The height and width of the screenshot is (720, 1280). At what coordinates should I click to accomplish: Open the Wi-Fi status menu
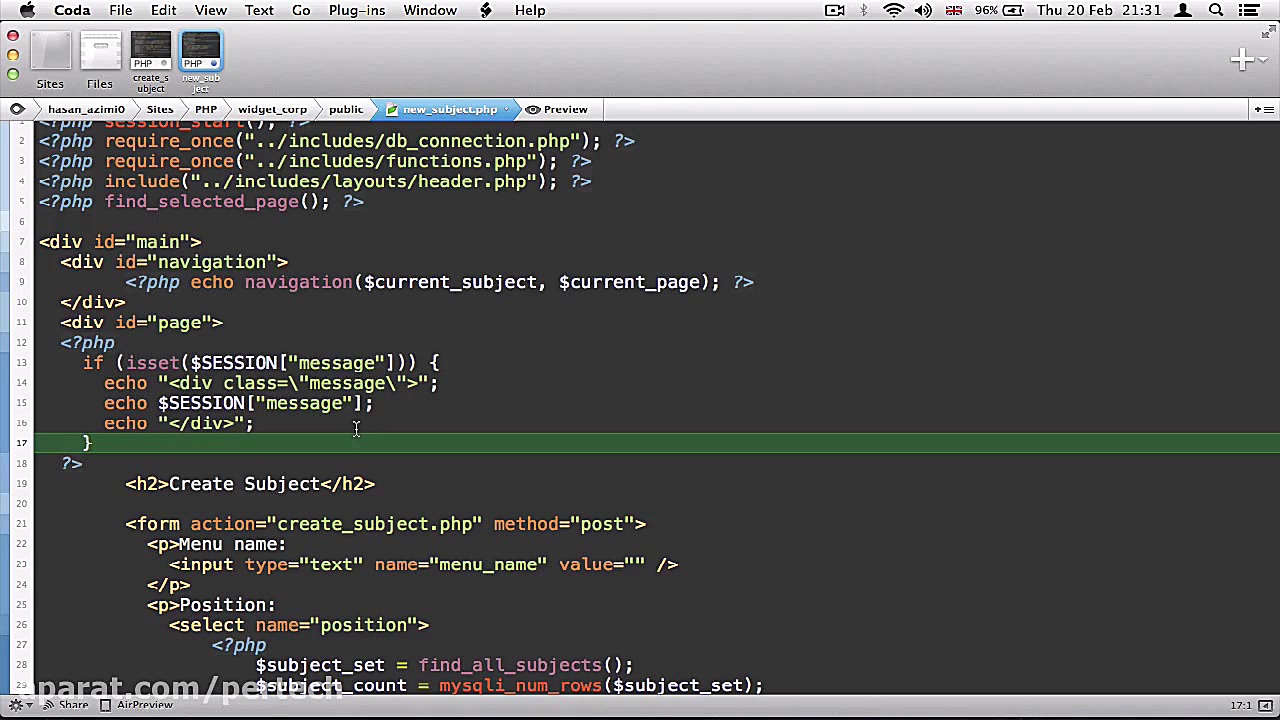[x=894, y=10]
